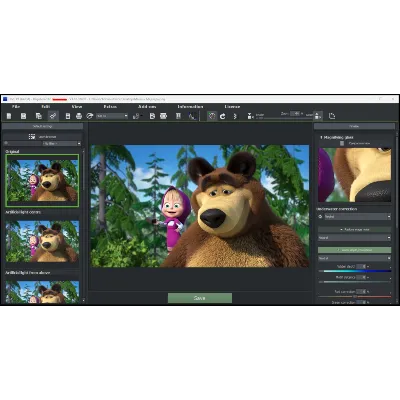
Task: Click the floppy disk save icon
Action: [x=23, y=116]
